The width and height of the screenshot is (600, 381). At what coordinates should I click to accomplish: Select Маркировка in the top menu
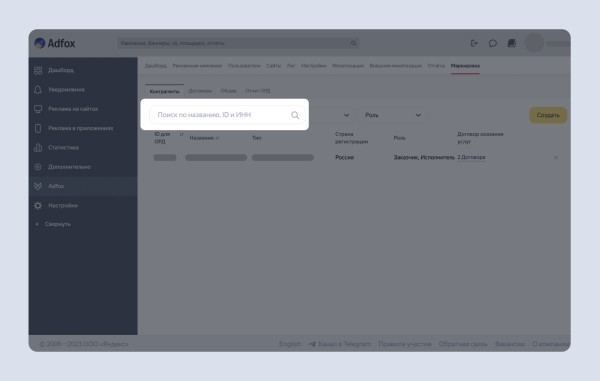[465, 66]
